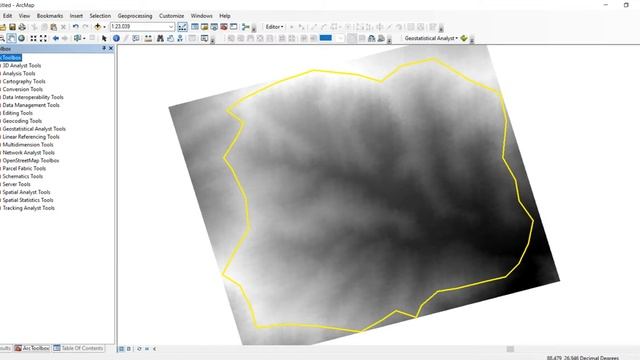Switch to the ArcToolbox tab
This screenshot has width=640, height=360.
pyautogui.click(x=32, y=348)
